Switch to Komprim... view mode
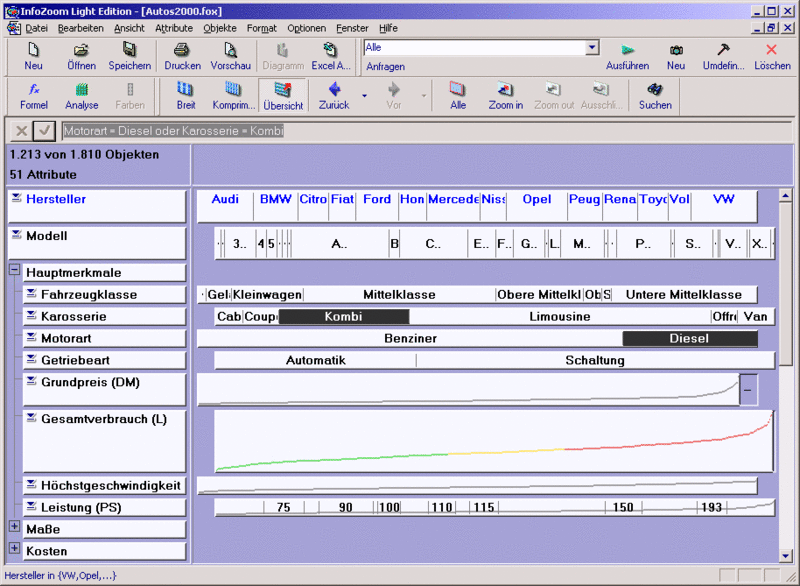Screen dimensions: 800x586 [234, 96]
